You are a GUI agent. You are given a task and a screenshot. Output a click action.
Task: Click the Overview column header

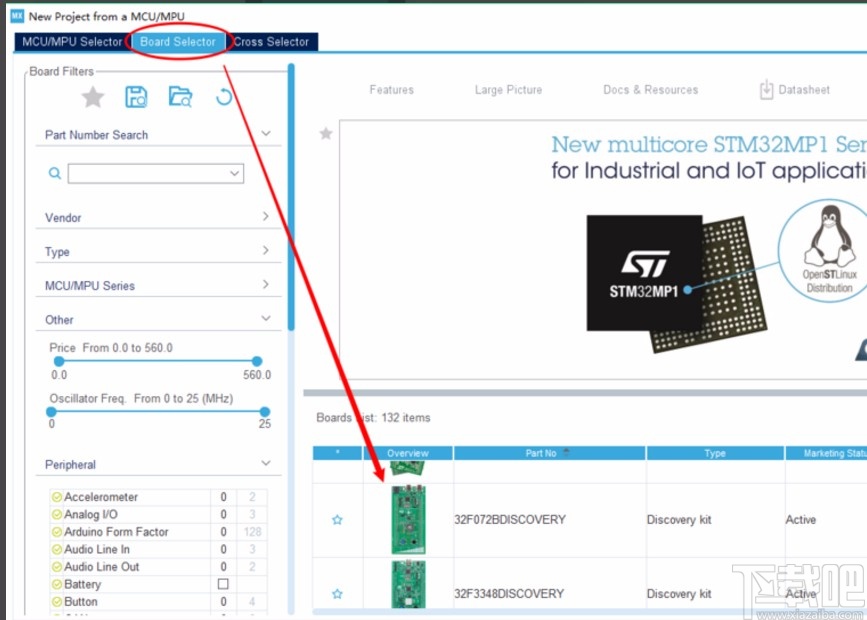408,453
